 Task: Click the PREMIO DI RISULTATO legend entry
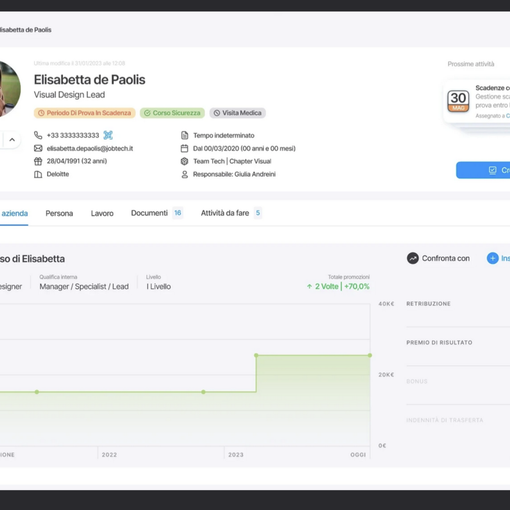[x=439, y=343]
